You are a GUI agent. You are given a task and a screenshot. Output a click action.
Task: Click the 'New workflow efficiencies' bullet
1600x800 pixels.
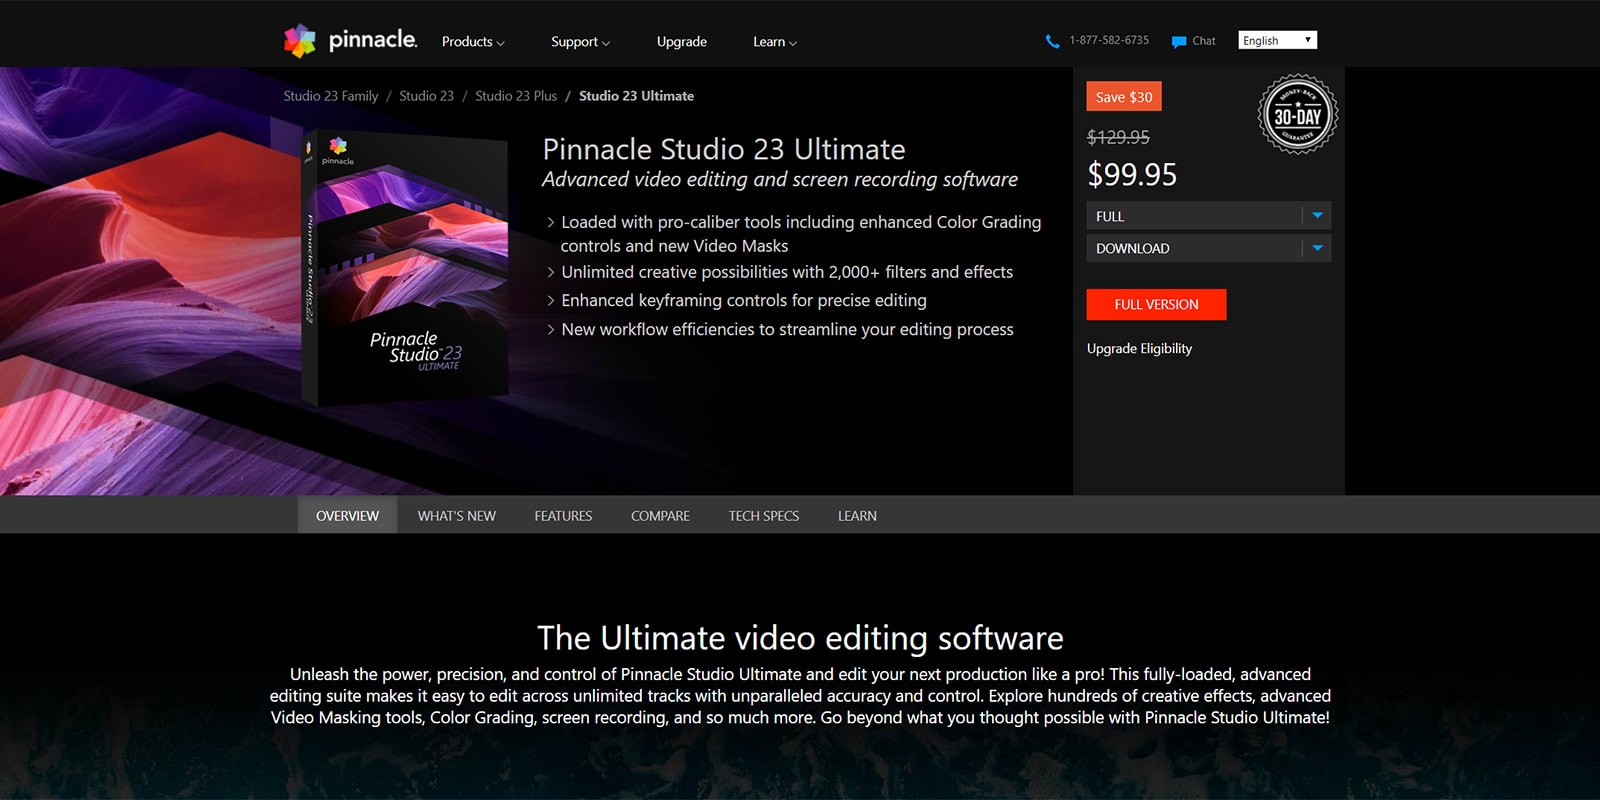coord(787,329)
